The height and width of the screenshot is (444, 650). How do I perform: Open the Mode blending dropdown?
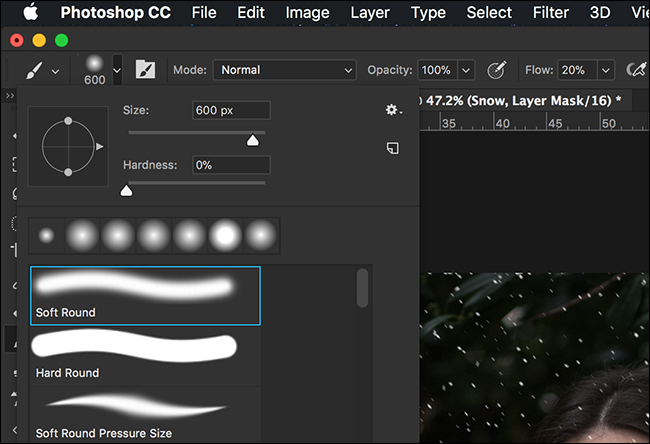[x=284, y=70]
